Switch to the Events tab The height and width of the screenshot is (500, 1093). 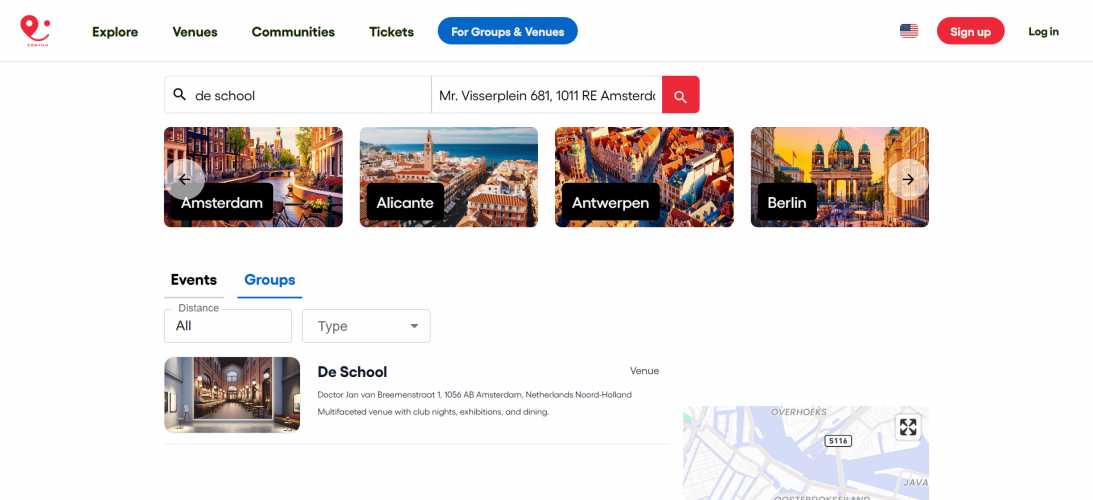pos(194,280)
